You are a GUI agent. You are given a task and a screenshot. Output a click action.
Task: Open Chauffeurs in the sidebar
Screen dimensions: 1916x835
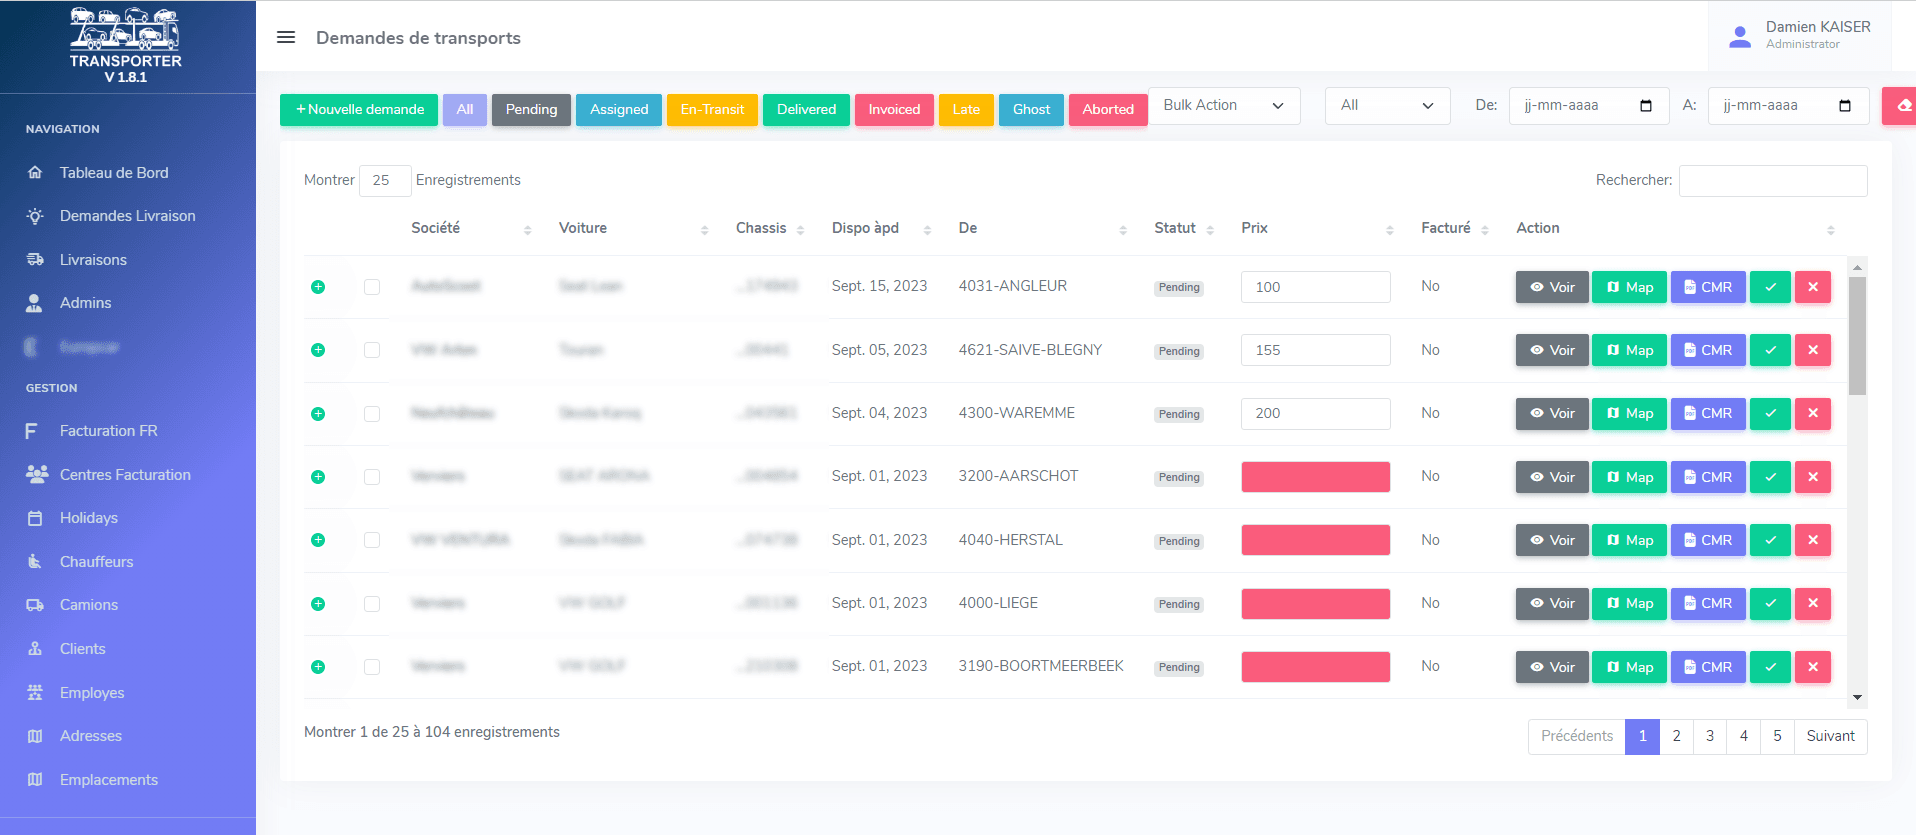[96, 562]
